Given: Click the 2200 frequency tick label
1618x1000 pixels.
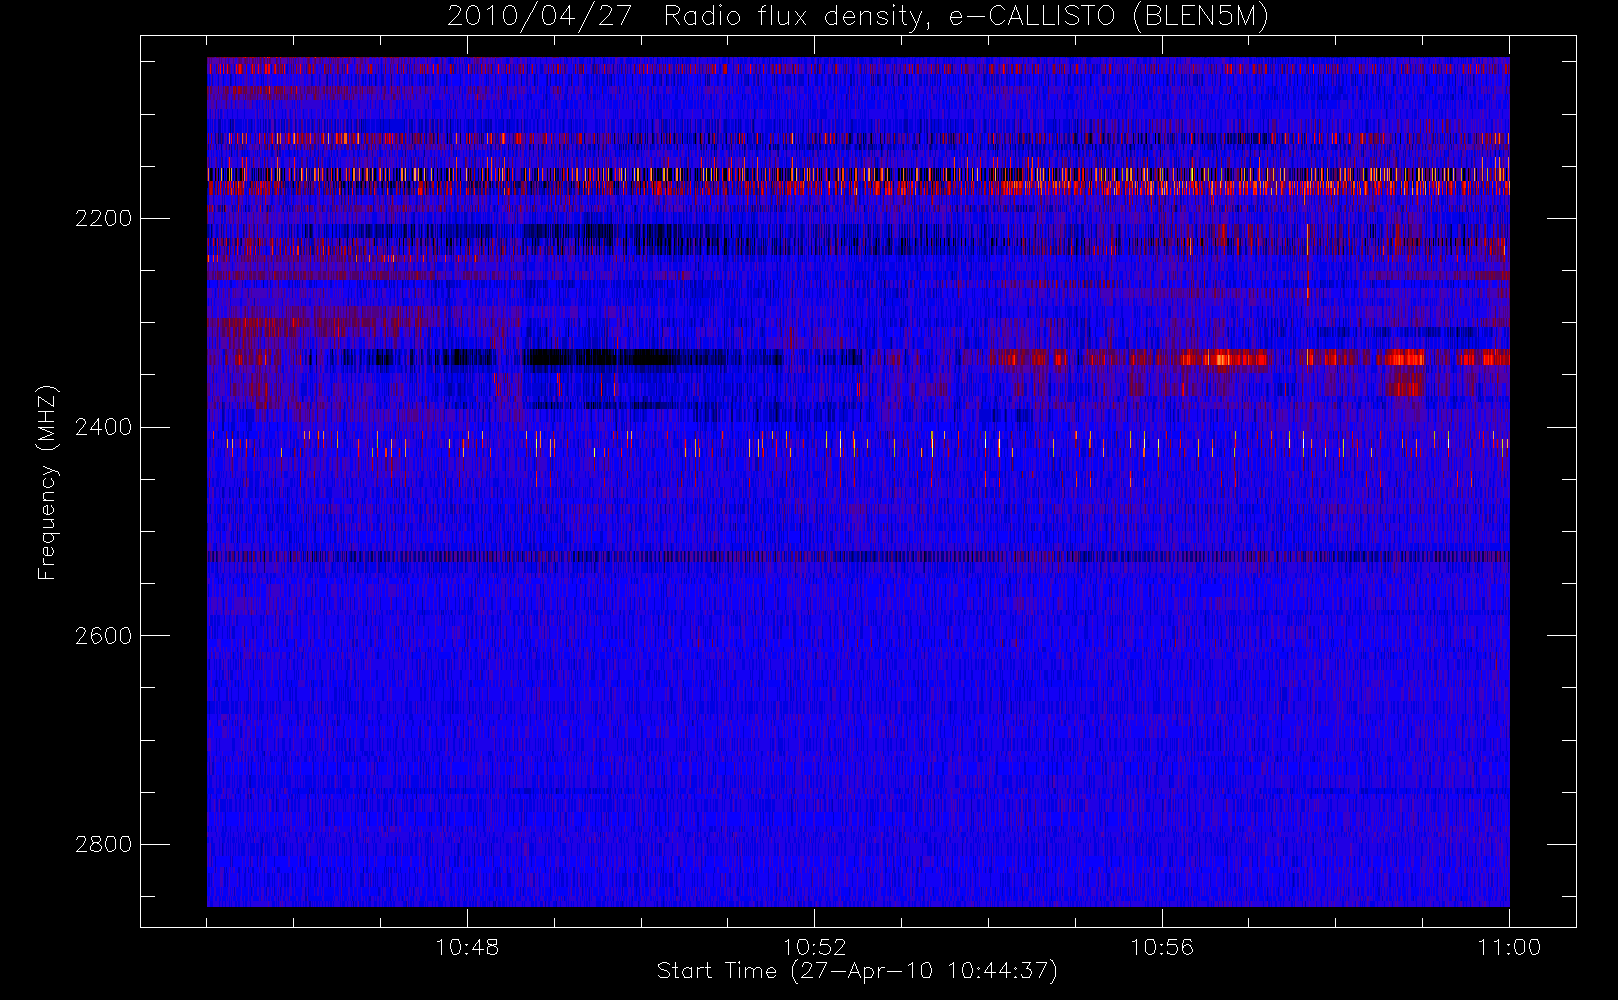Looking at the screenshot, I should 103,218.
